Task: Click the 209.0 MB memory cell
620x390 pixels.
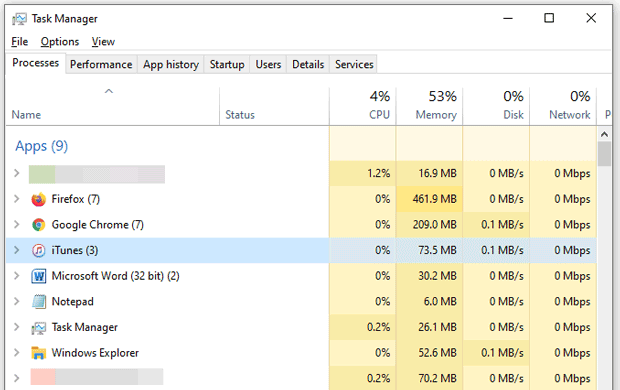Action: click(x=429, y=224)
